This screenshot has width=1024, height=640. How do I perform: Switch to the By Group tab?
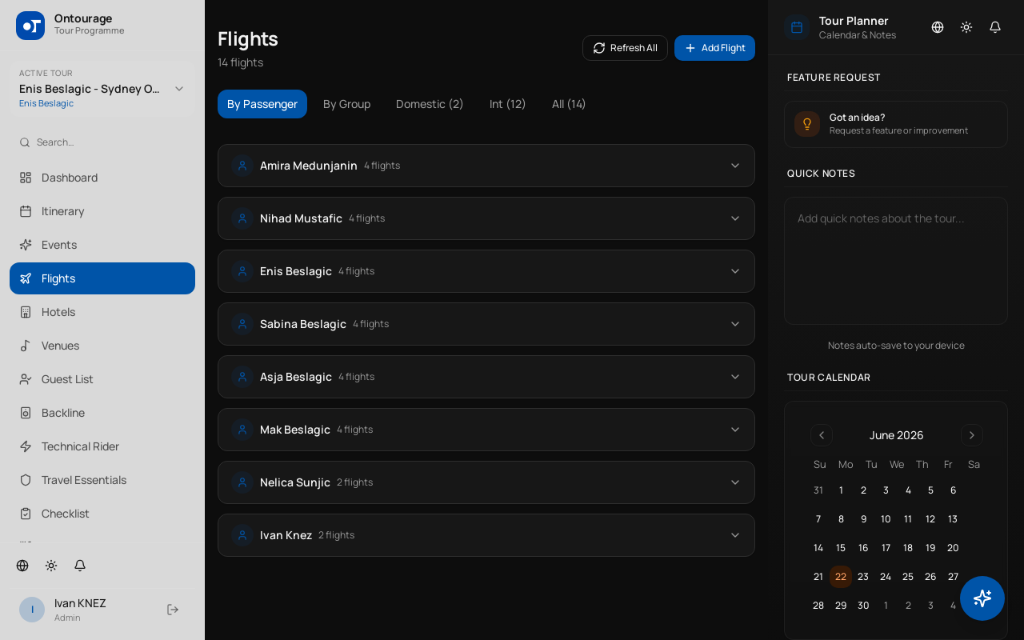[x=347, y=104]
